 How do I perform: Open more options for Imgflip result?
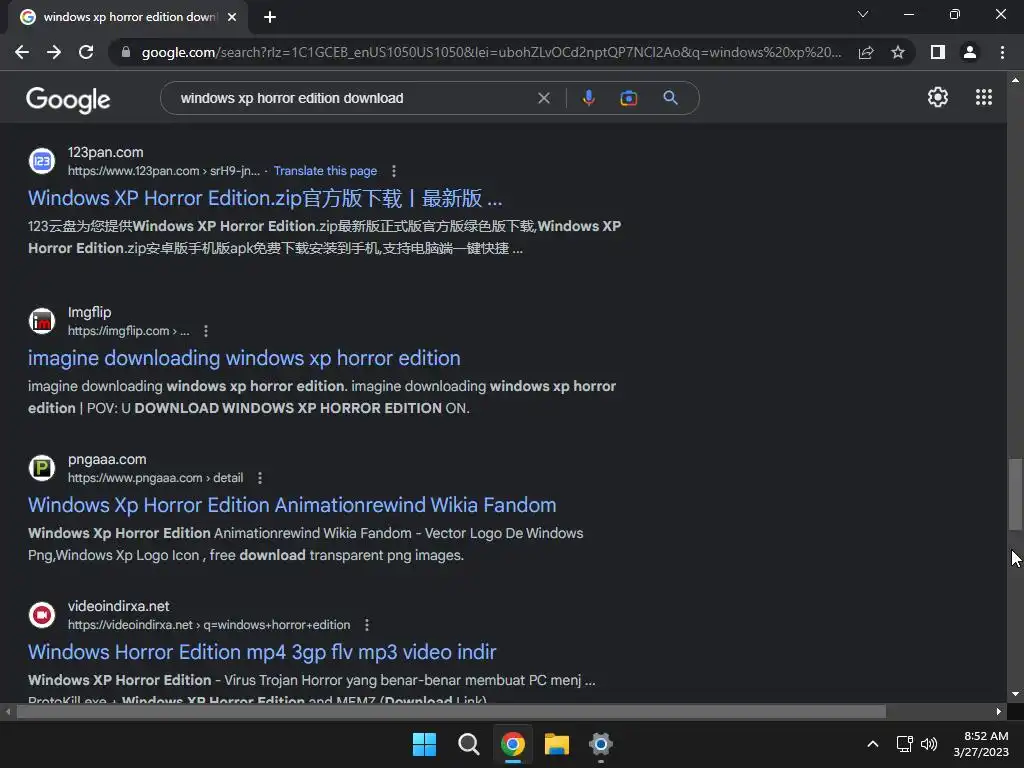coord(206,331)
